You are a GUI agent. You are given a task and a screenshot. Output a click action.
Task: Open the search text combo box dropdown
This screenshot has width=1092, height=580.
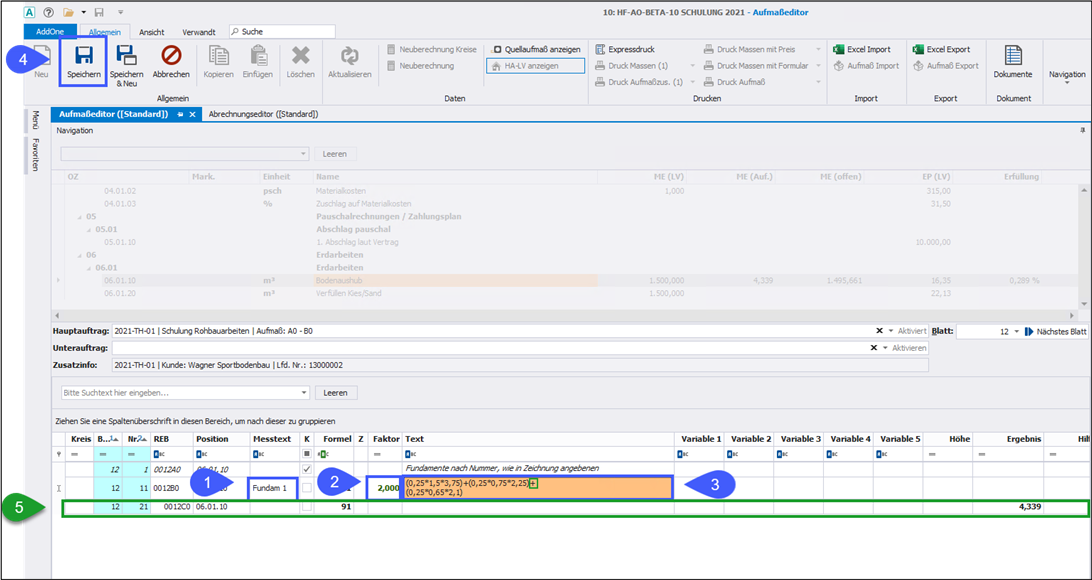click(304, 393)
